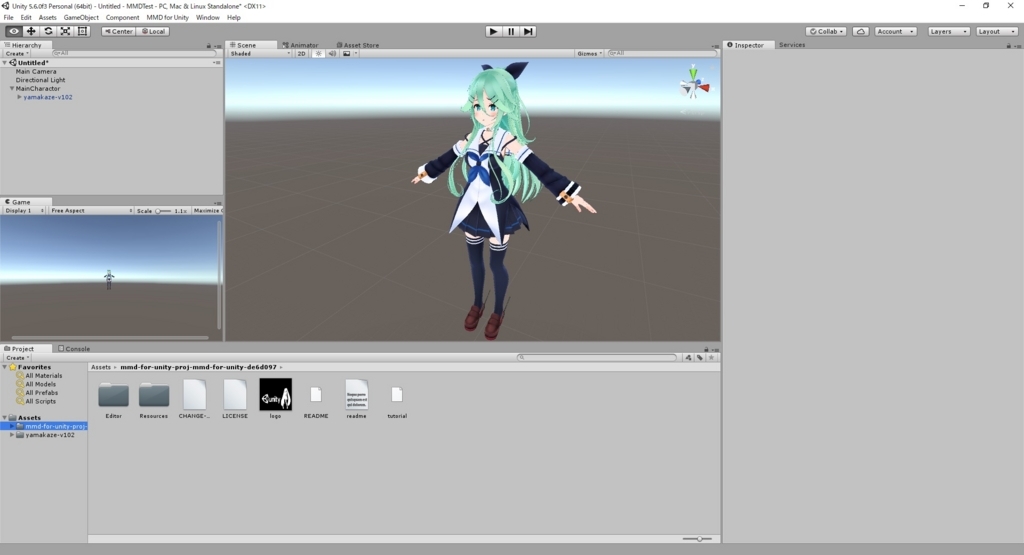This screenshot has height=555, width=1024.
Task: Open the Layout dropdown
Action: coord(997,31)
